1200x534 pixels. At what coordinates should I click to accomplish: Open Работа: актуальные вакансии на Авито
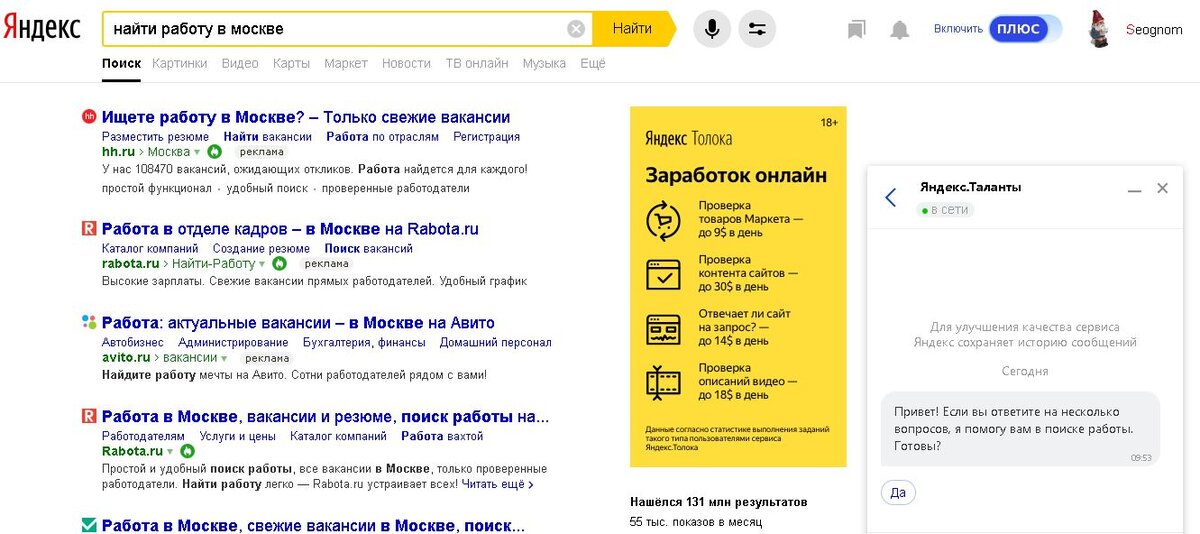click(x=298, y=323)
